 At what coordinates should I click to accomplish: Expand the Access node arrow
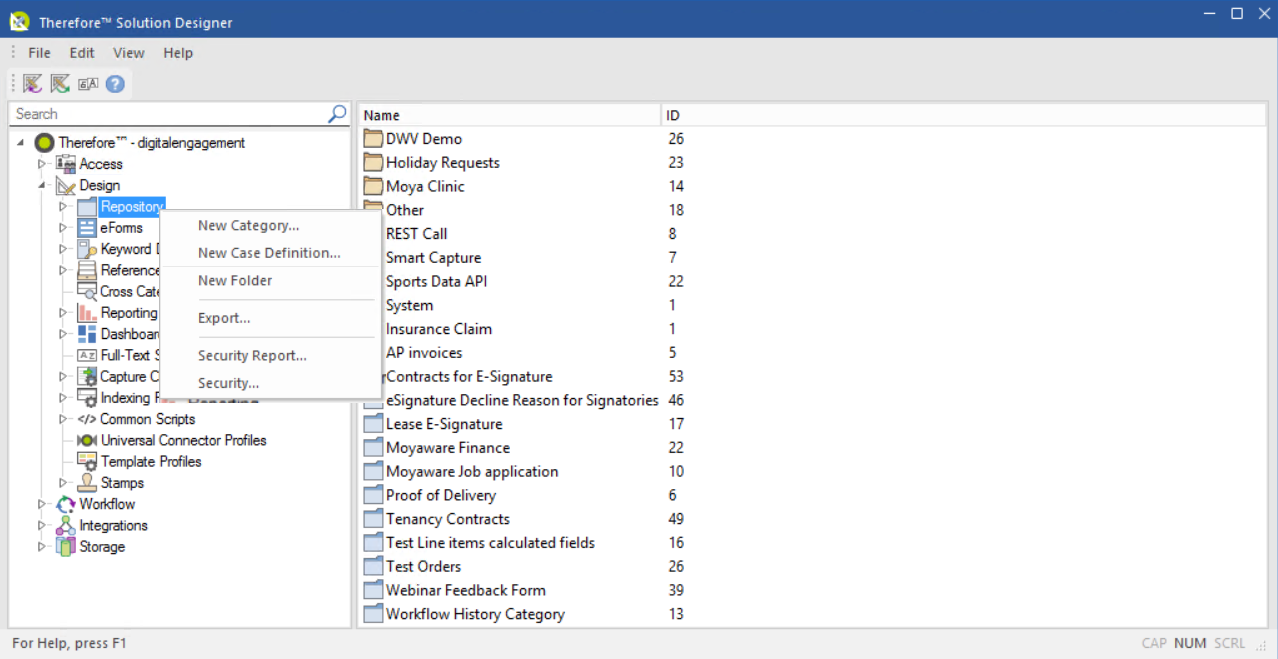tap(42, 164)
